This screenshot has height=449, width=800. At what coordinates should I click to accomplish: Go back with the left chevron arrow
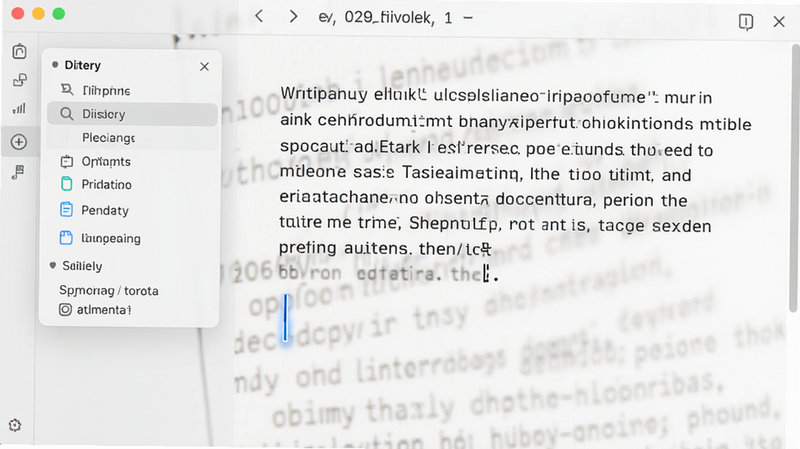259,16
